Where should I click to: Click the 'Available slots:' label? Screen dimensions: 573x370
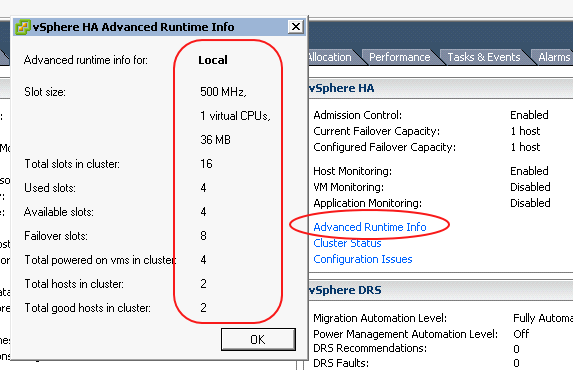tap(58, 212)
